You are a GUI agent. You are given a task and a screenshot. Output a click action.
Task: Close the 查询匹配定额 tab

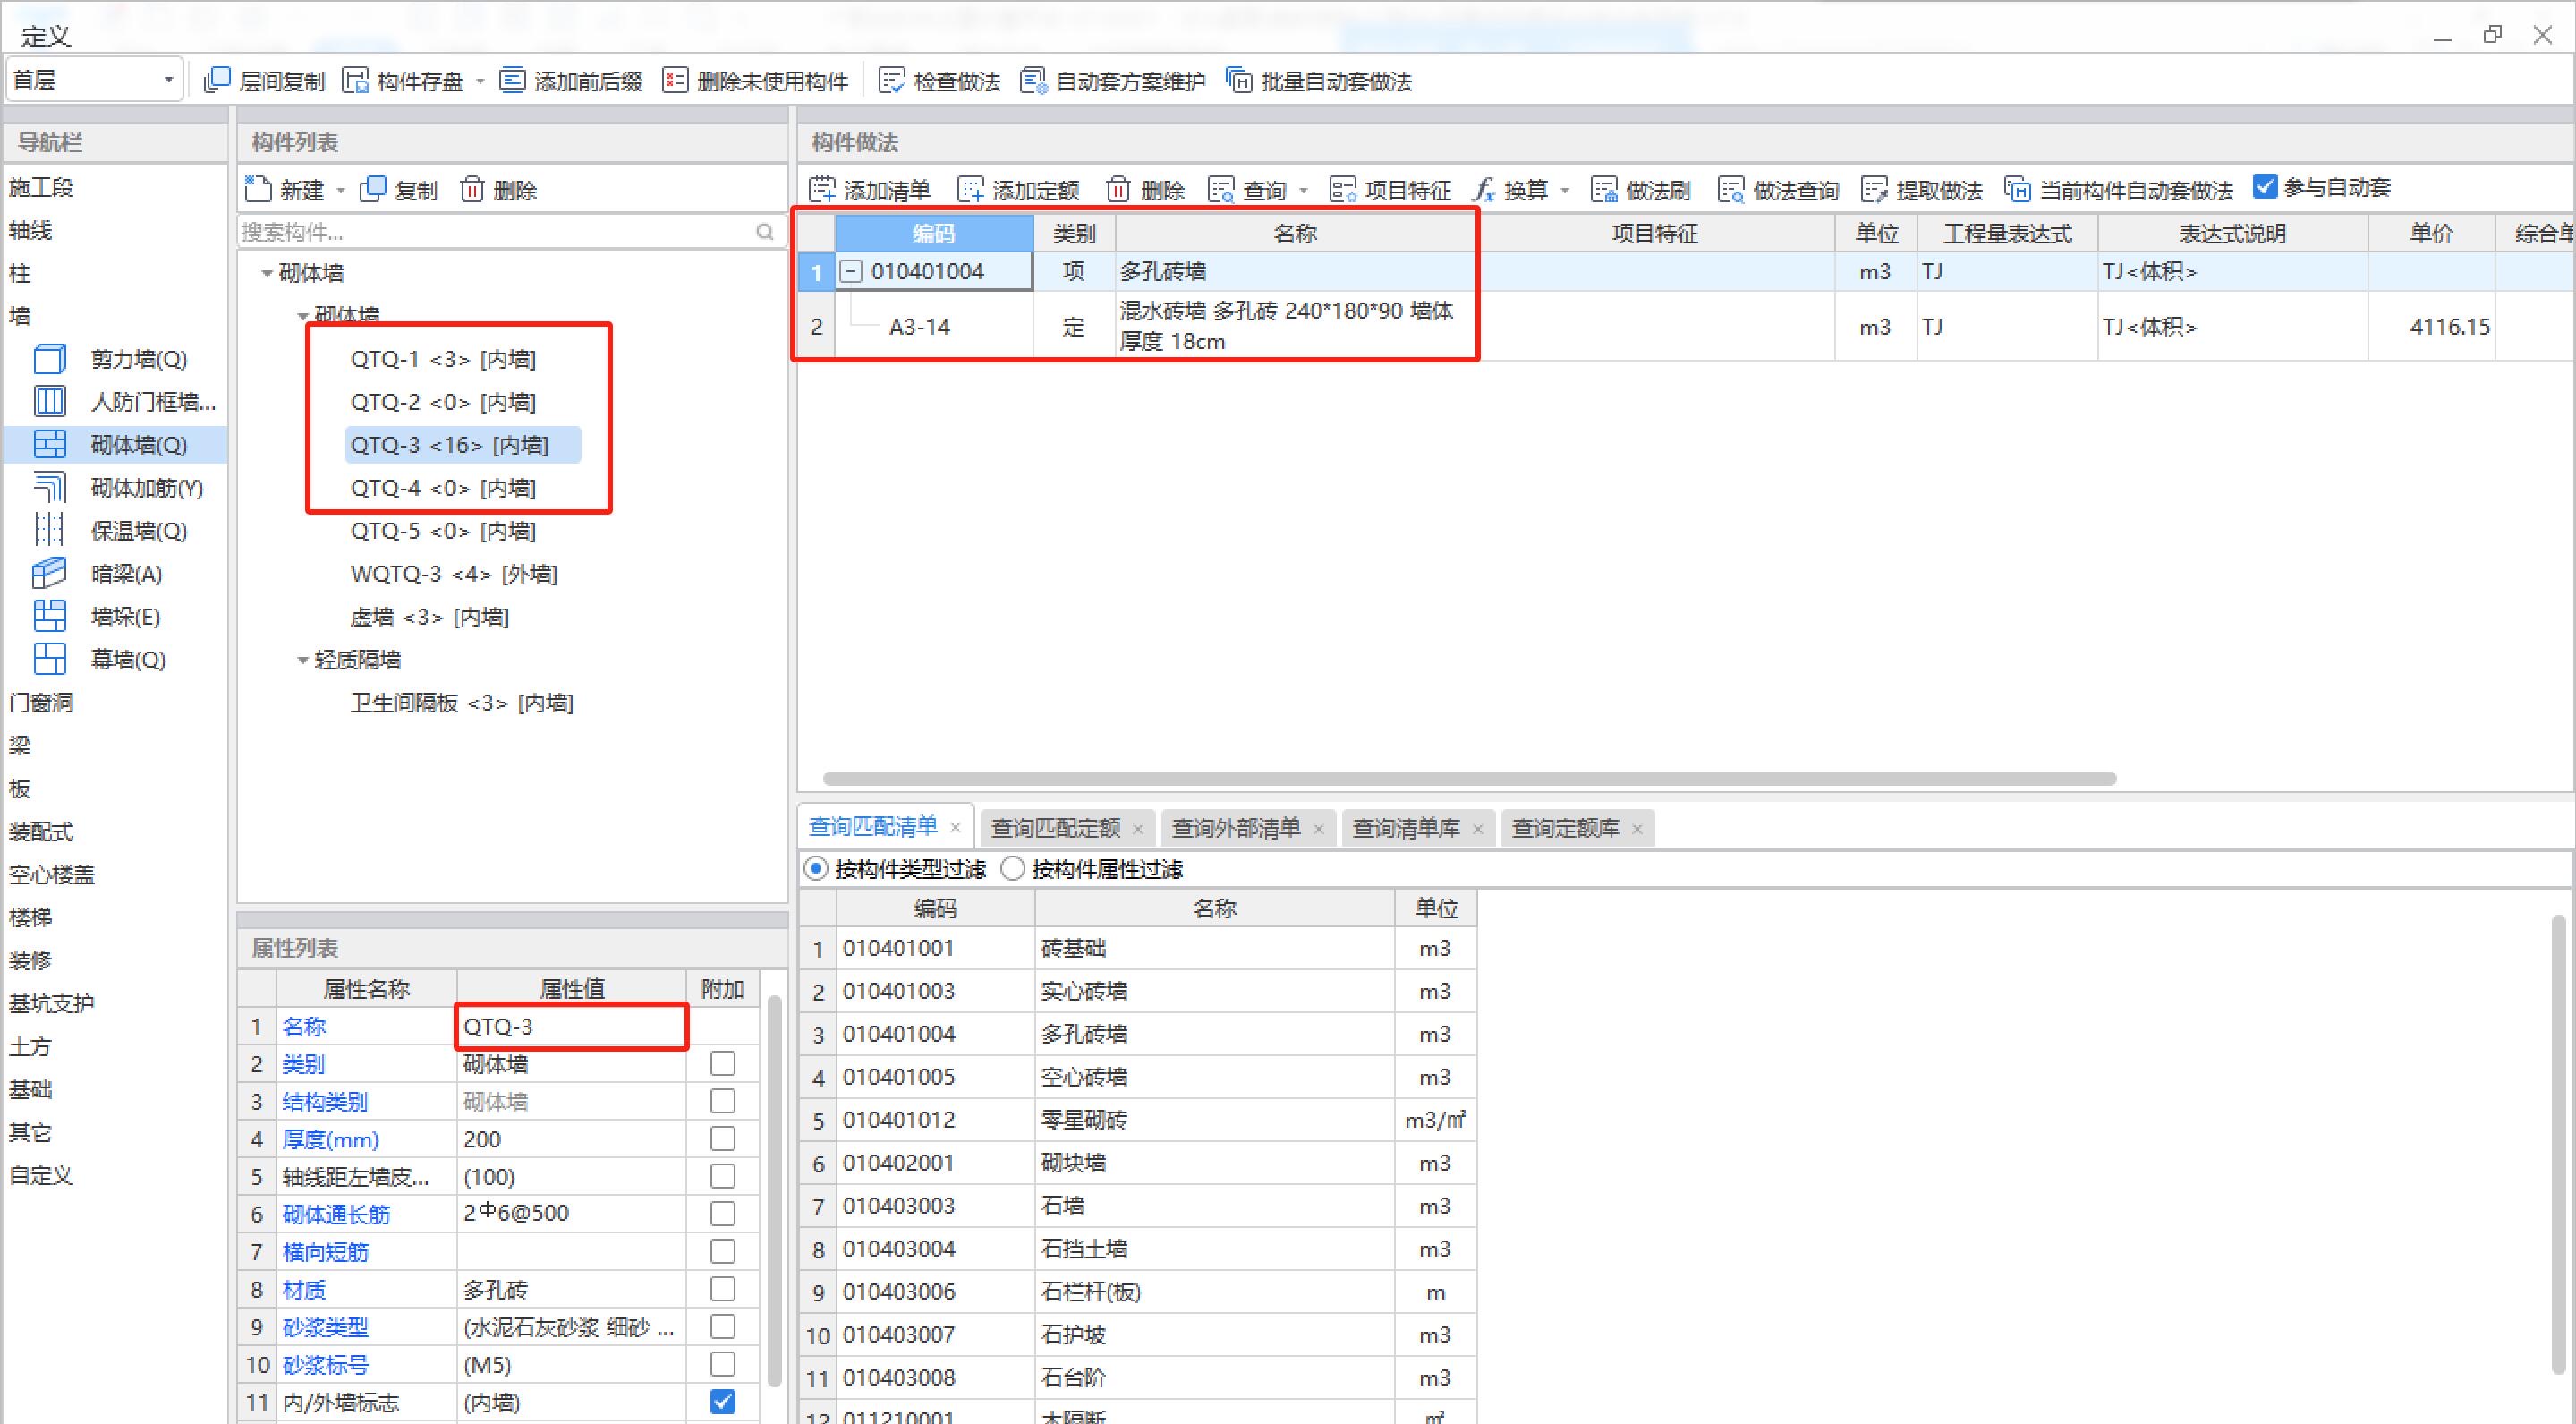[x=1138, y=829]
